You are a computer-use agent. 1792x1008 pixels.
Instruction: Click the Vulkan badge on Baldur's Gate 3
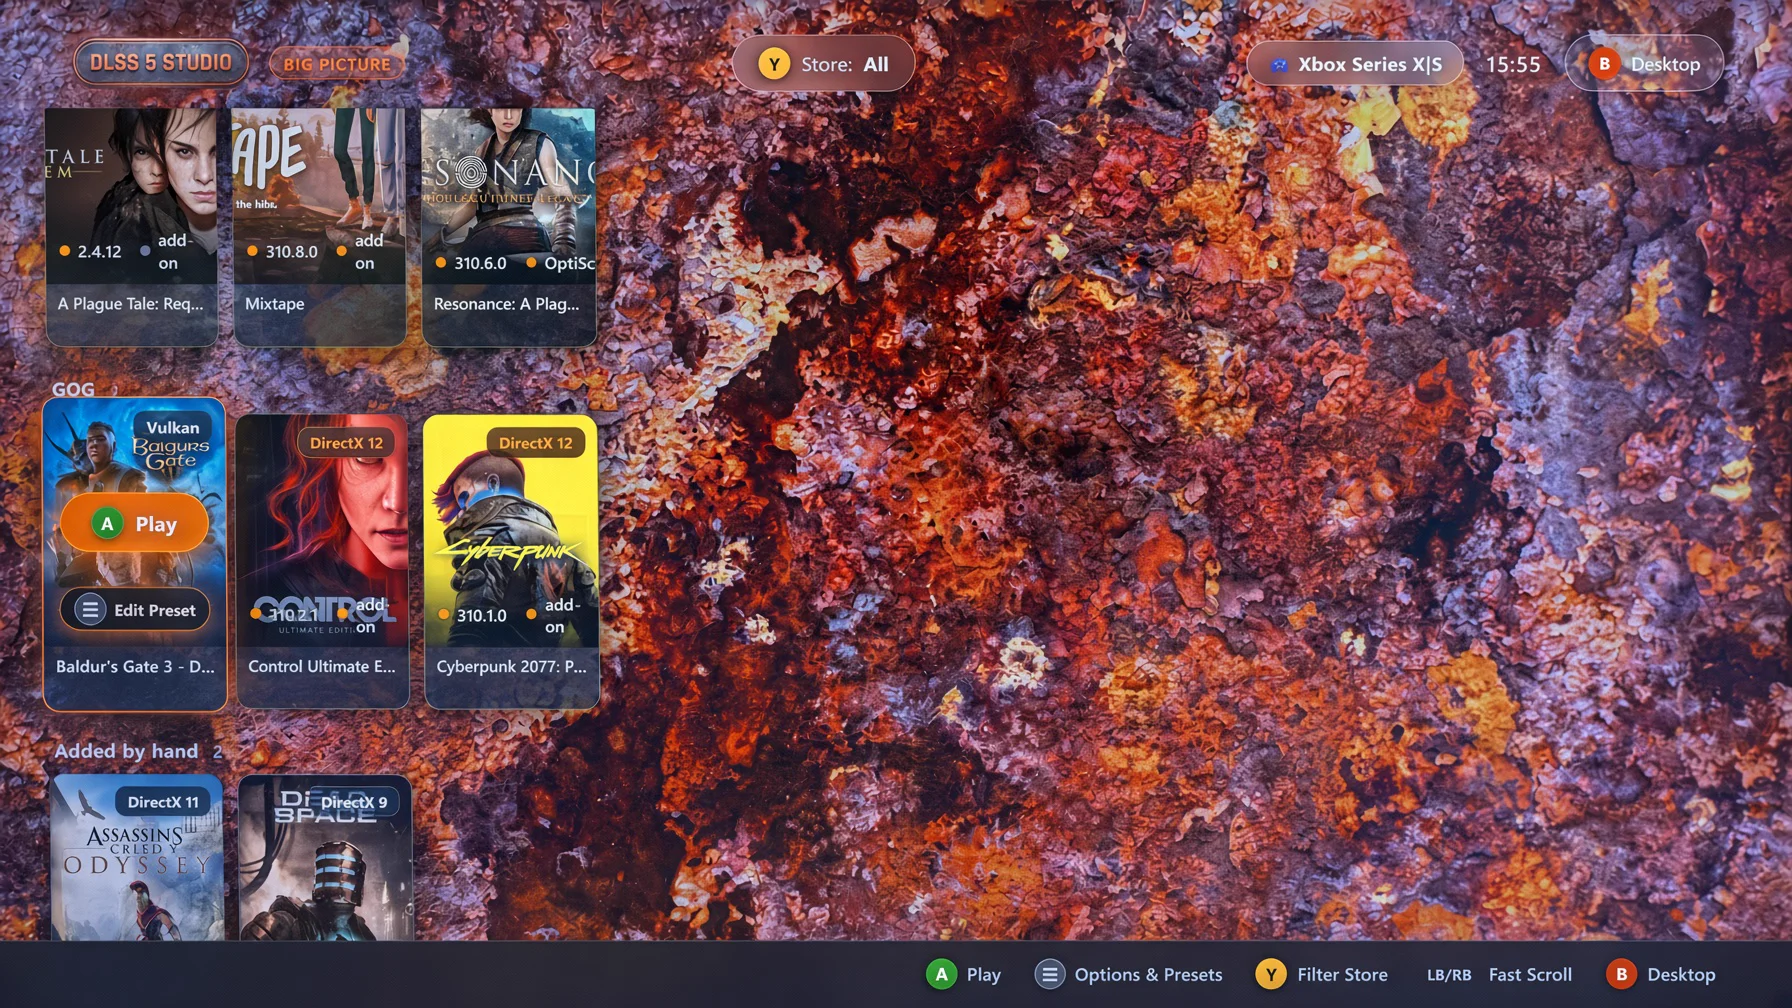pos(172,428)
